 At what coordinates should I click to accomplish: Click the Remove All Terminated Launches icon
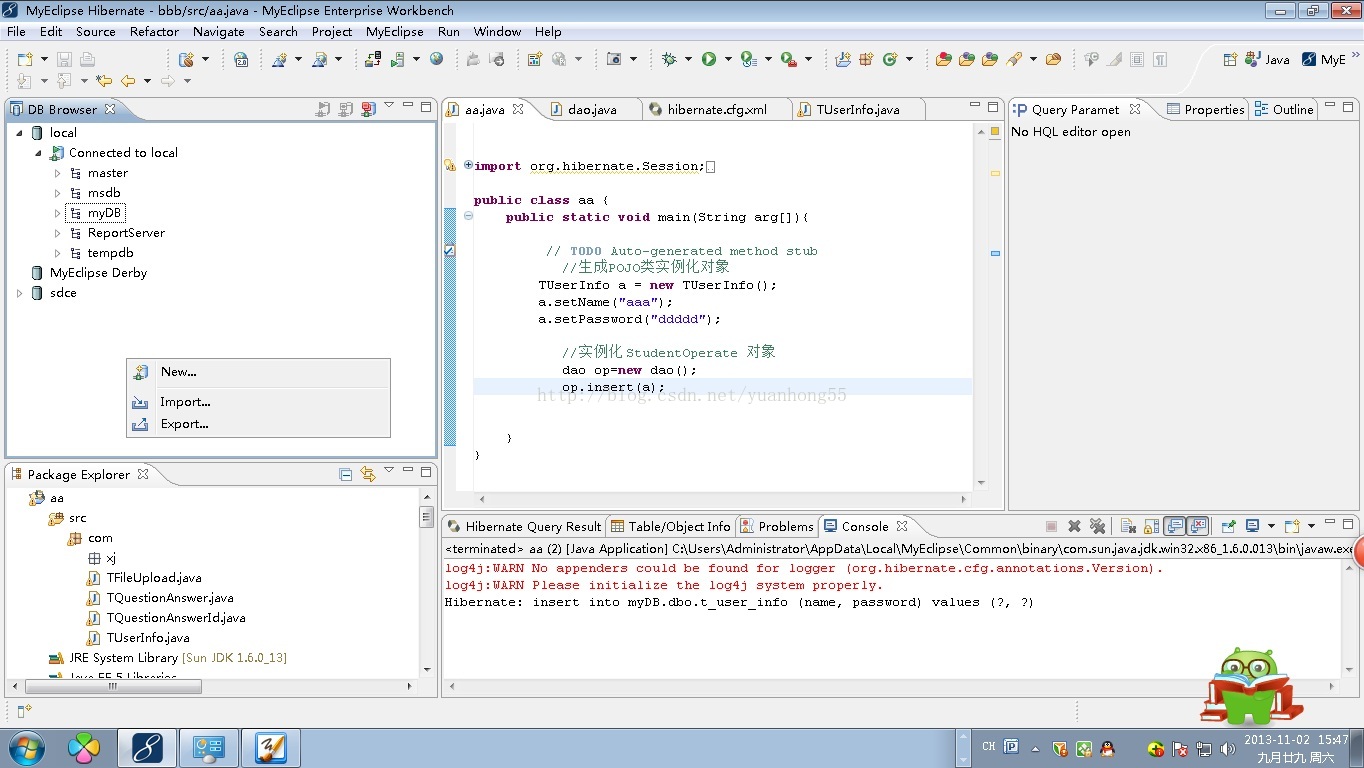(1097, 526)
